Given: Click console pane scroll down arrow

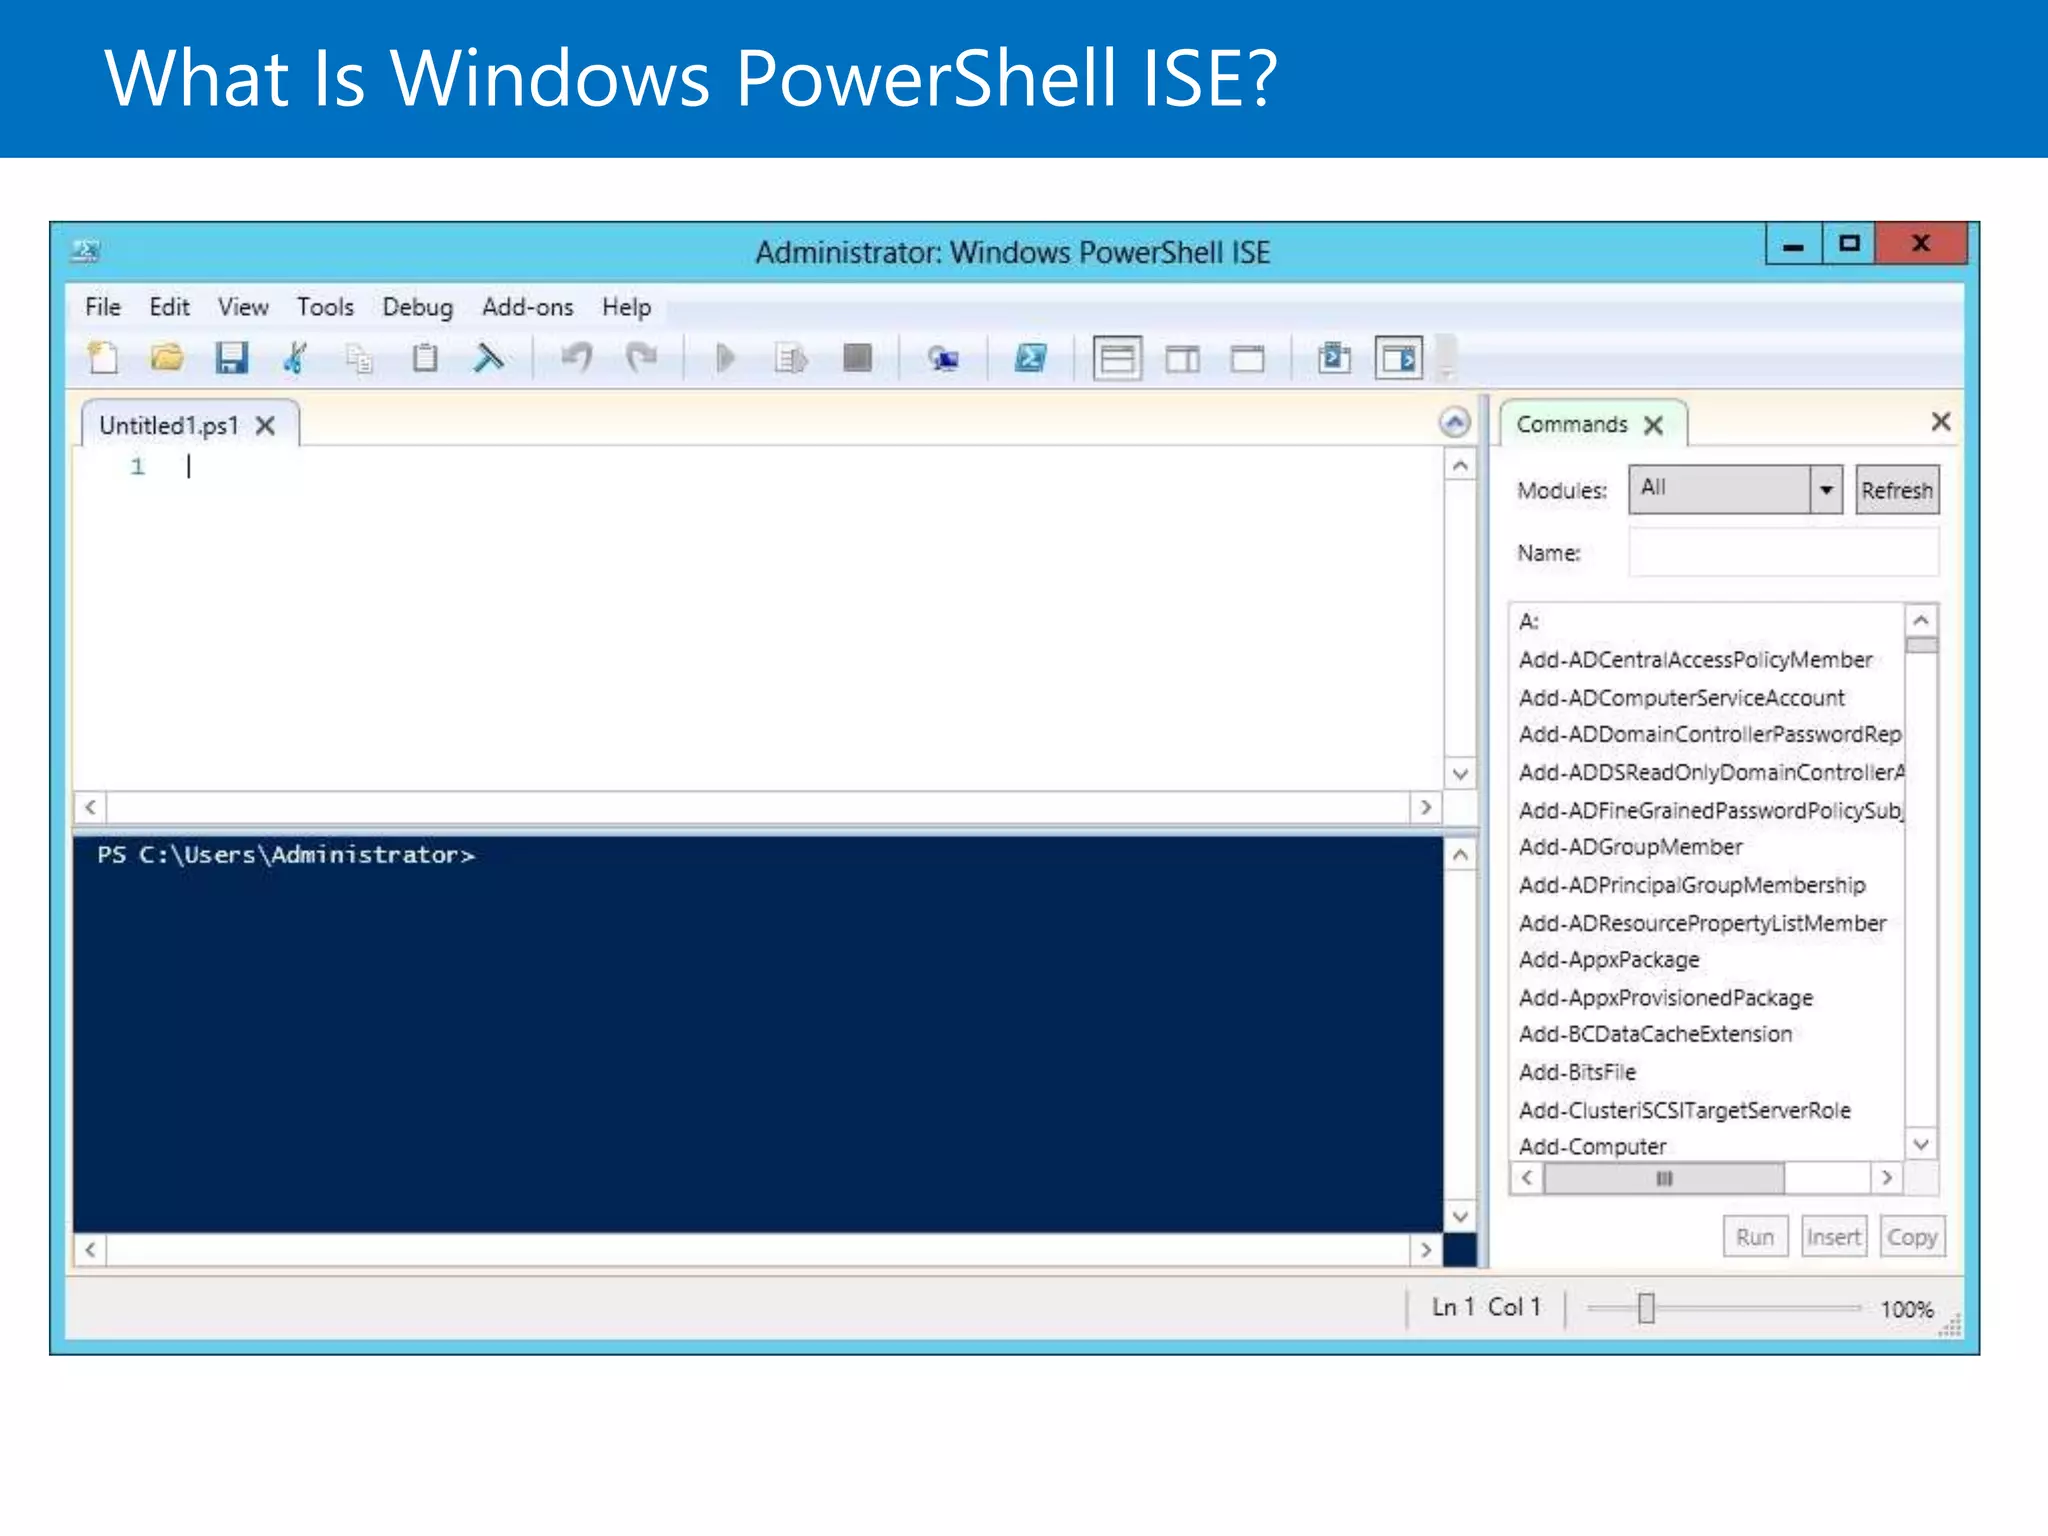Looking at the screenshot, I should pos(1460,1216).
